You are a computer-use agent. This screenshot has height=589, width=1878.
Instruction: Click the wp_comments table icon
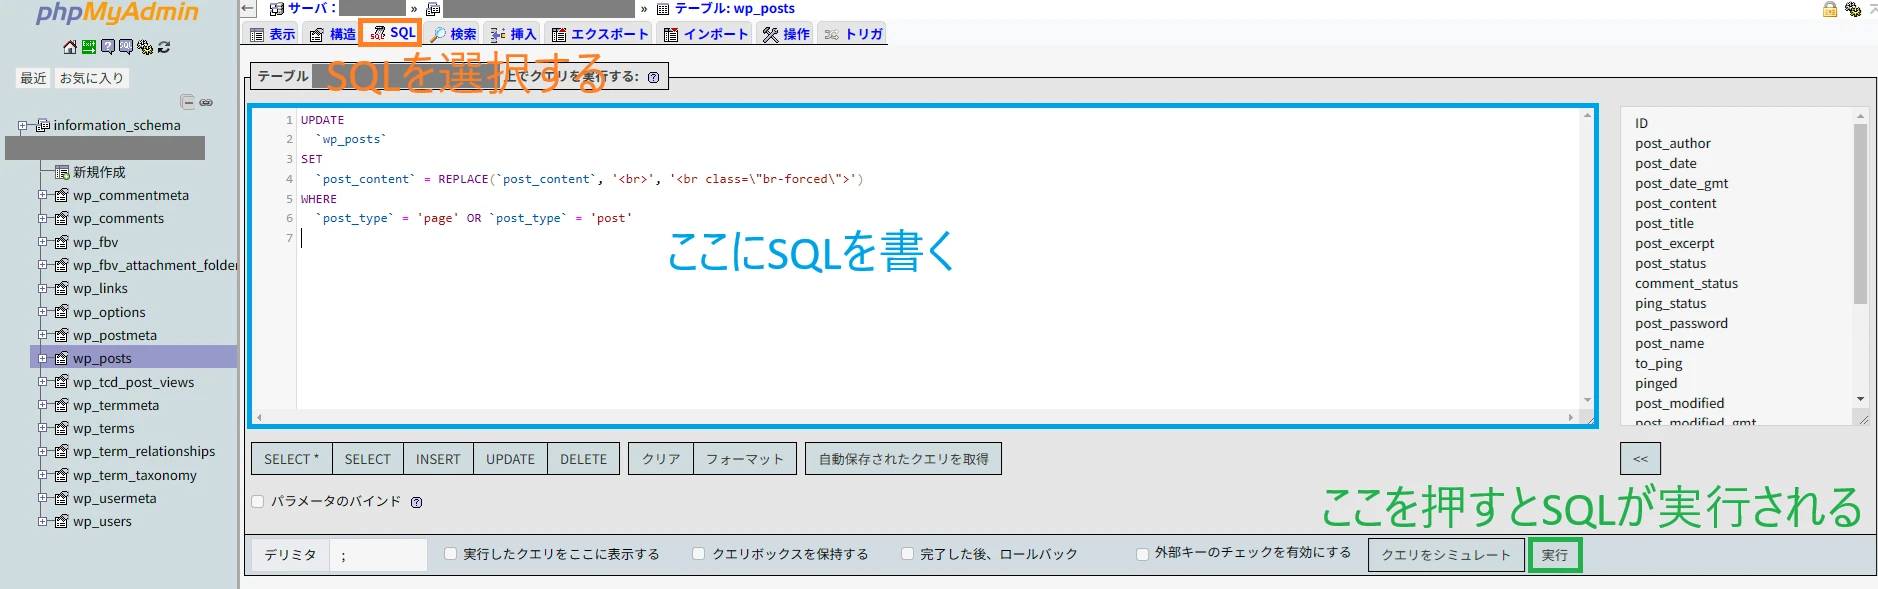[62, 218]
